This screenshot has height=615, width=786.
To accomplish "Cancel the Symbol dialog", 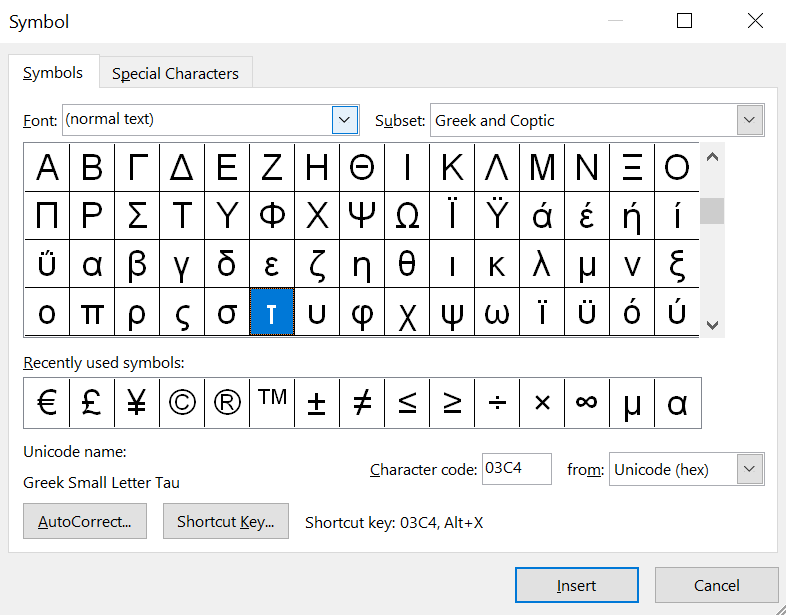I will 716,585.
